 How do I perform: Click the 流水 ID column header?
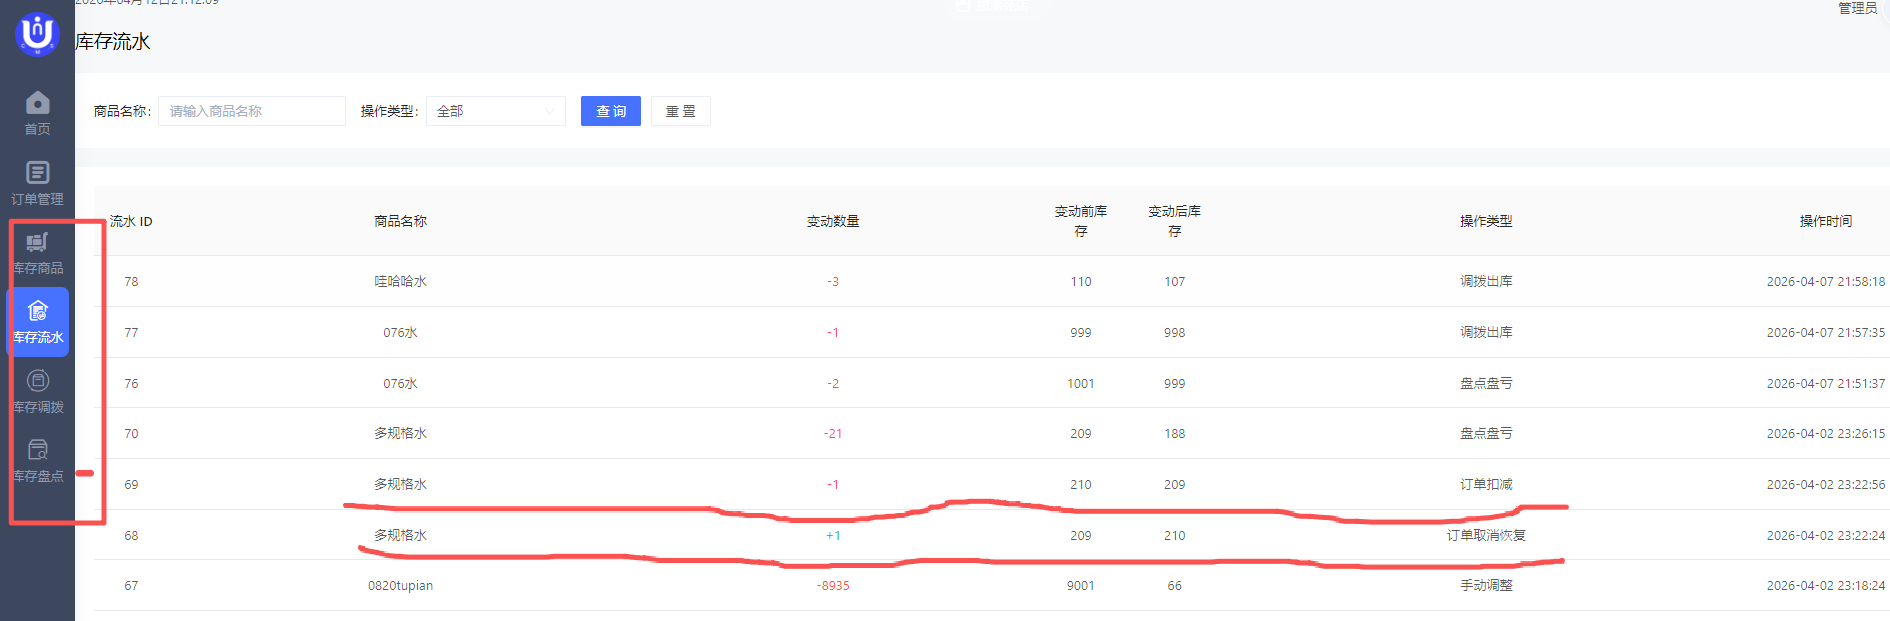[x=131, y=221]
